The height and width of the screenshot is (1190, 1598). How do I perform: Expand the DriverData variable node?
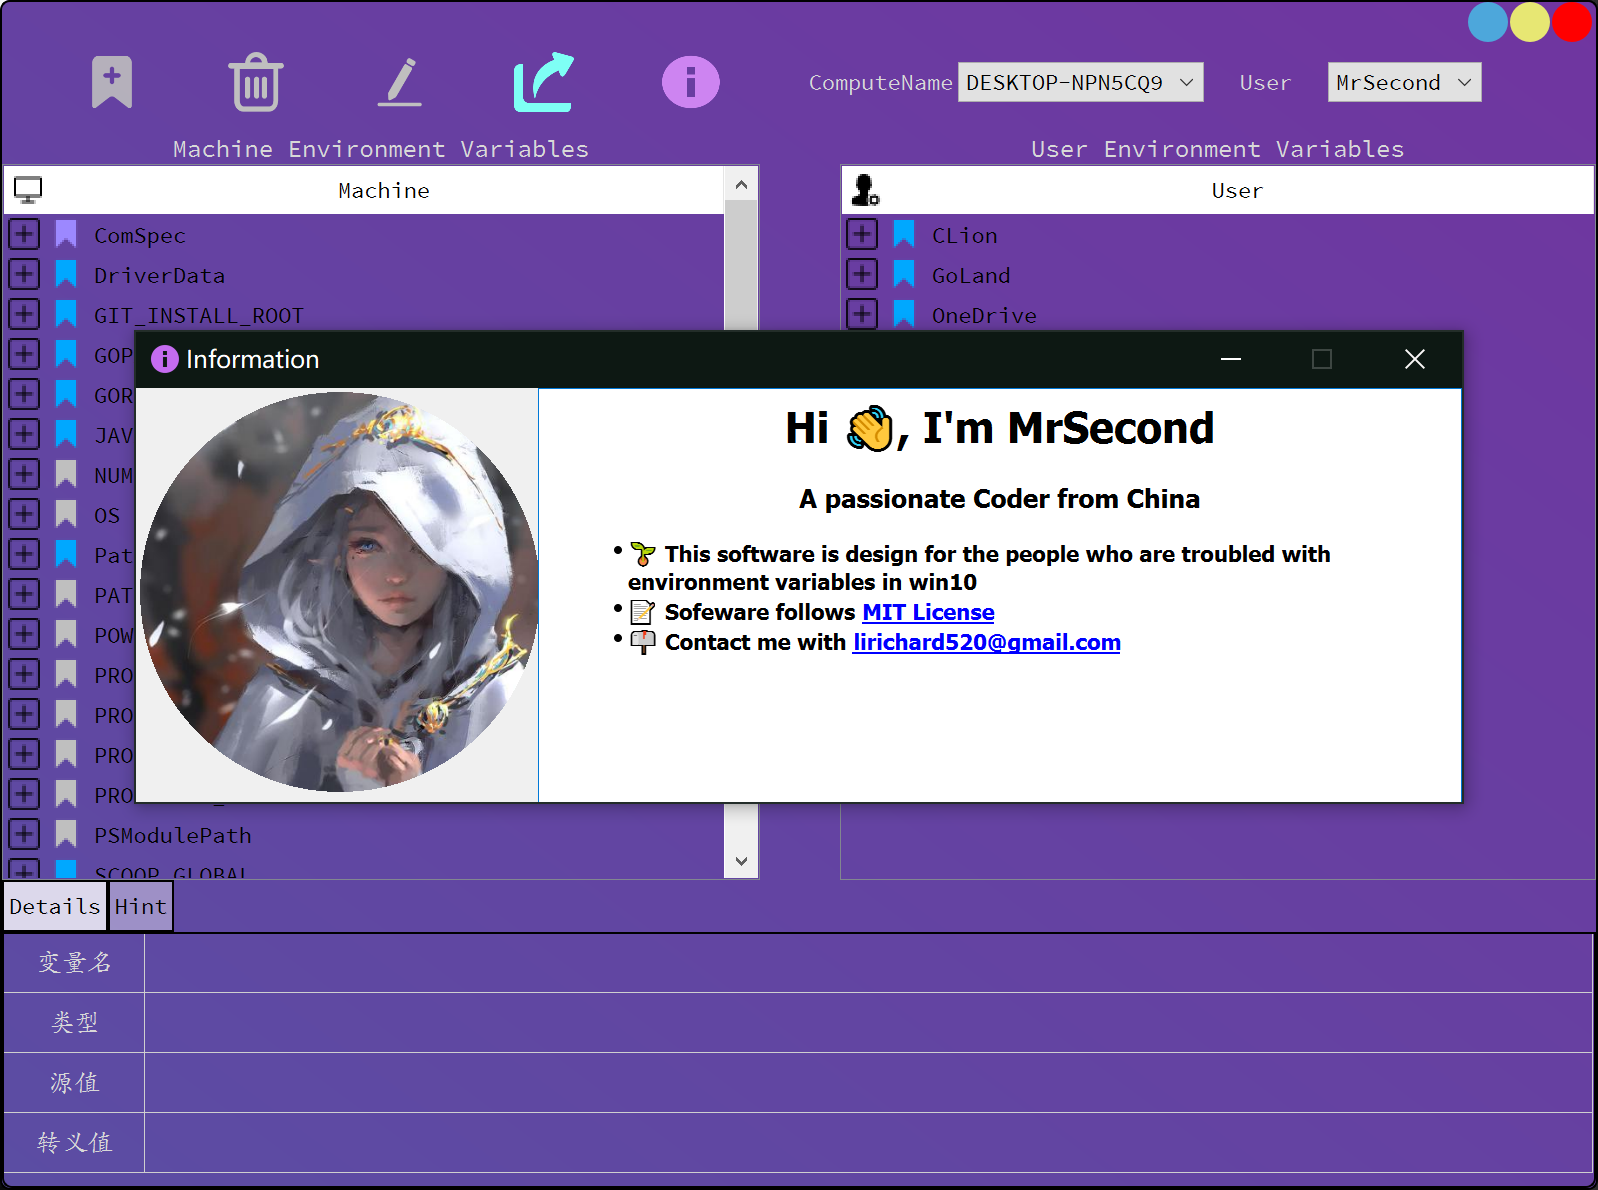coord(24,274)
